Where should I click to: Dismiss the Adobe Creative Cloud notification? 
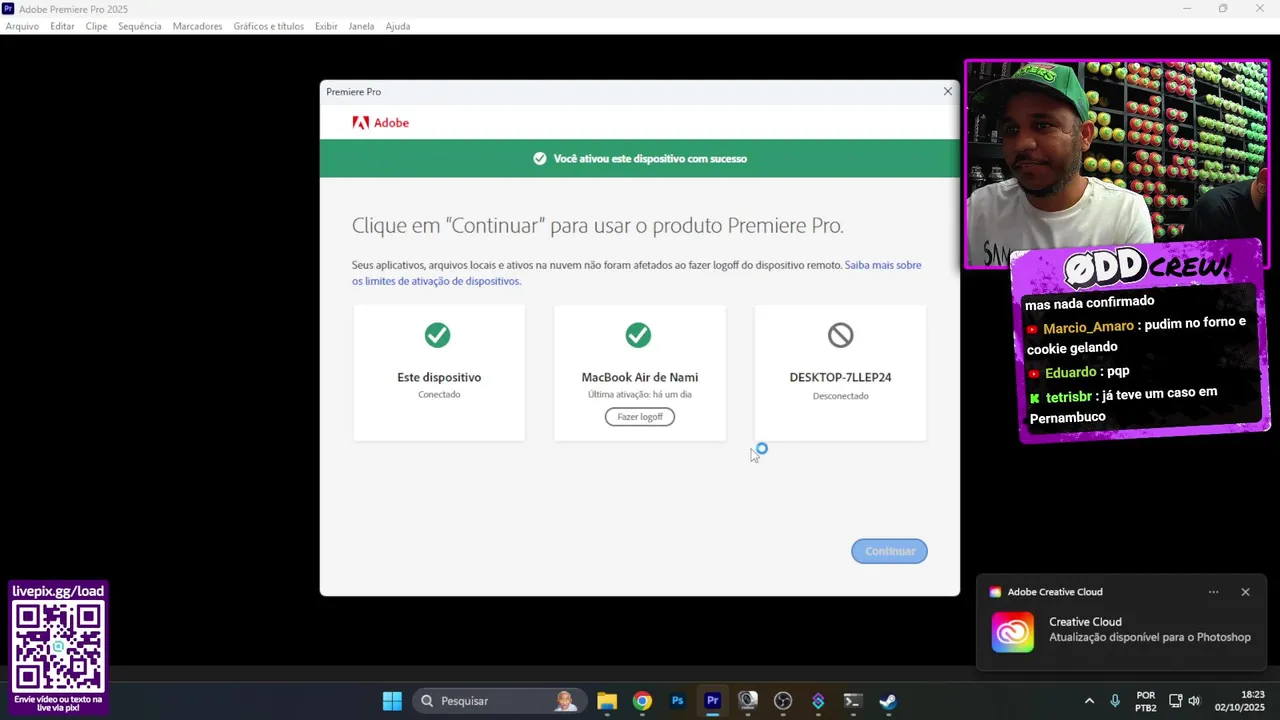pos(1245,592)
